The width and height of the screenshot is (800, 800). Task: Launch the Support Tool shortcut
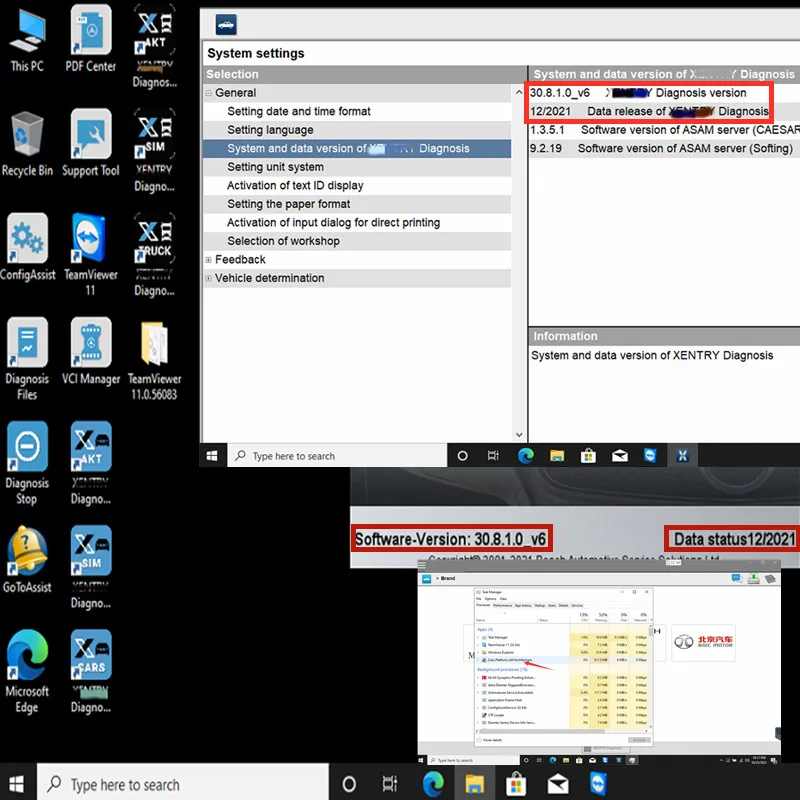[91, 144]
